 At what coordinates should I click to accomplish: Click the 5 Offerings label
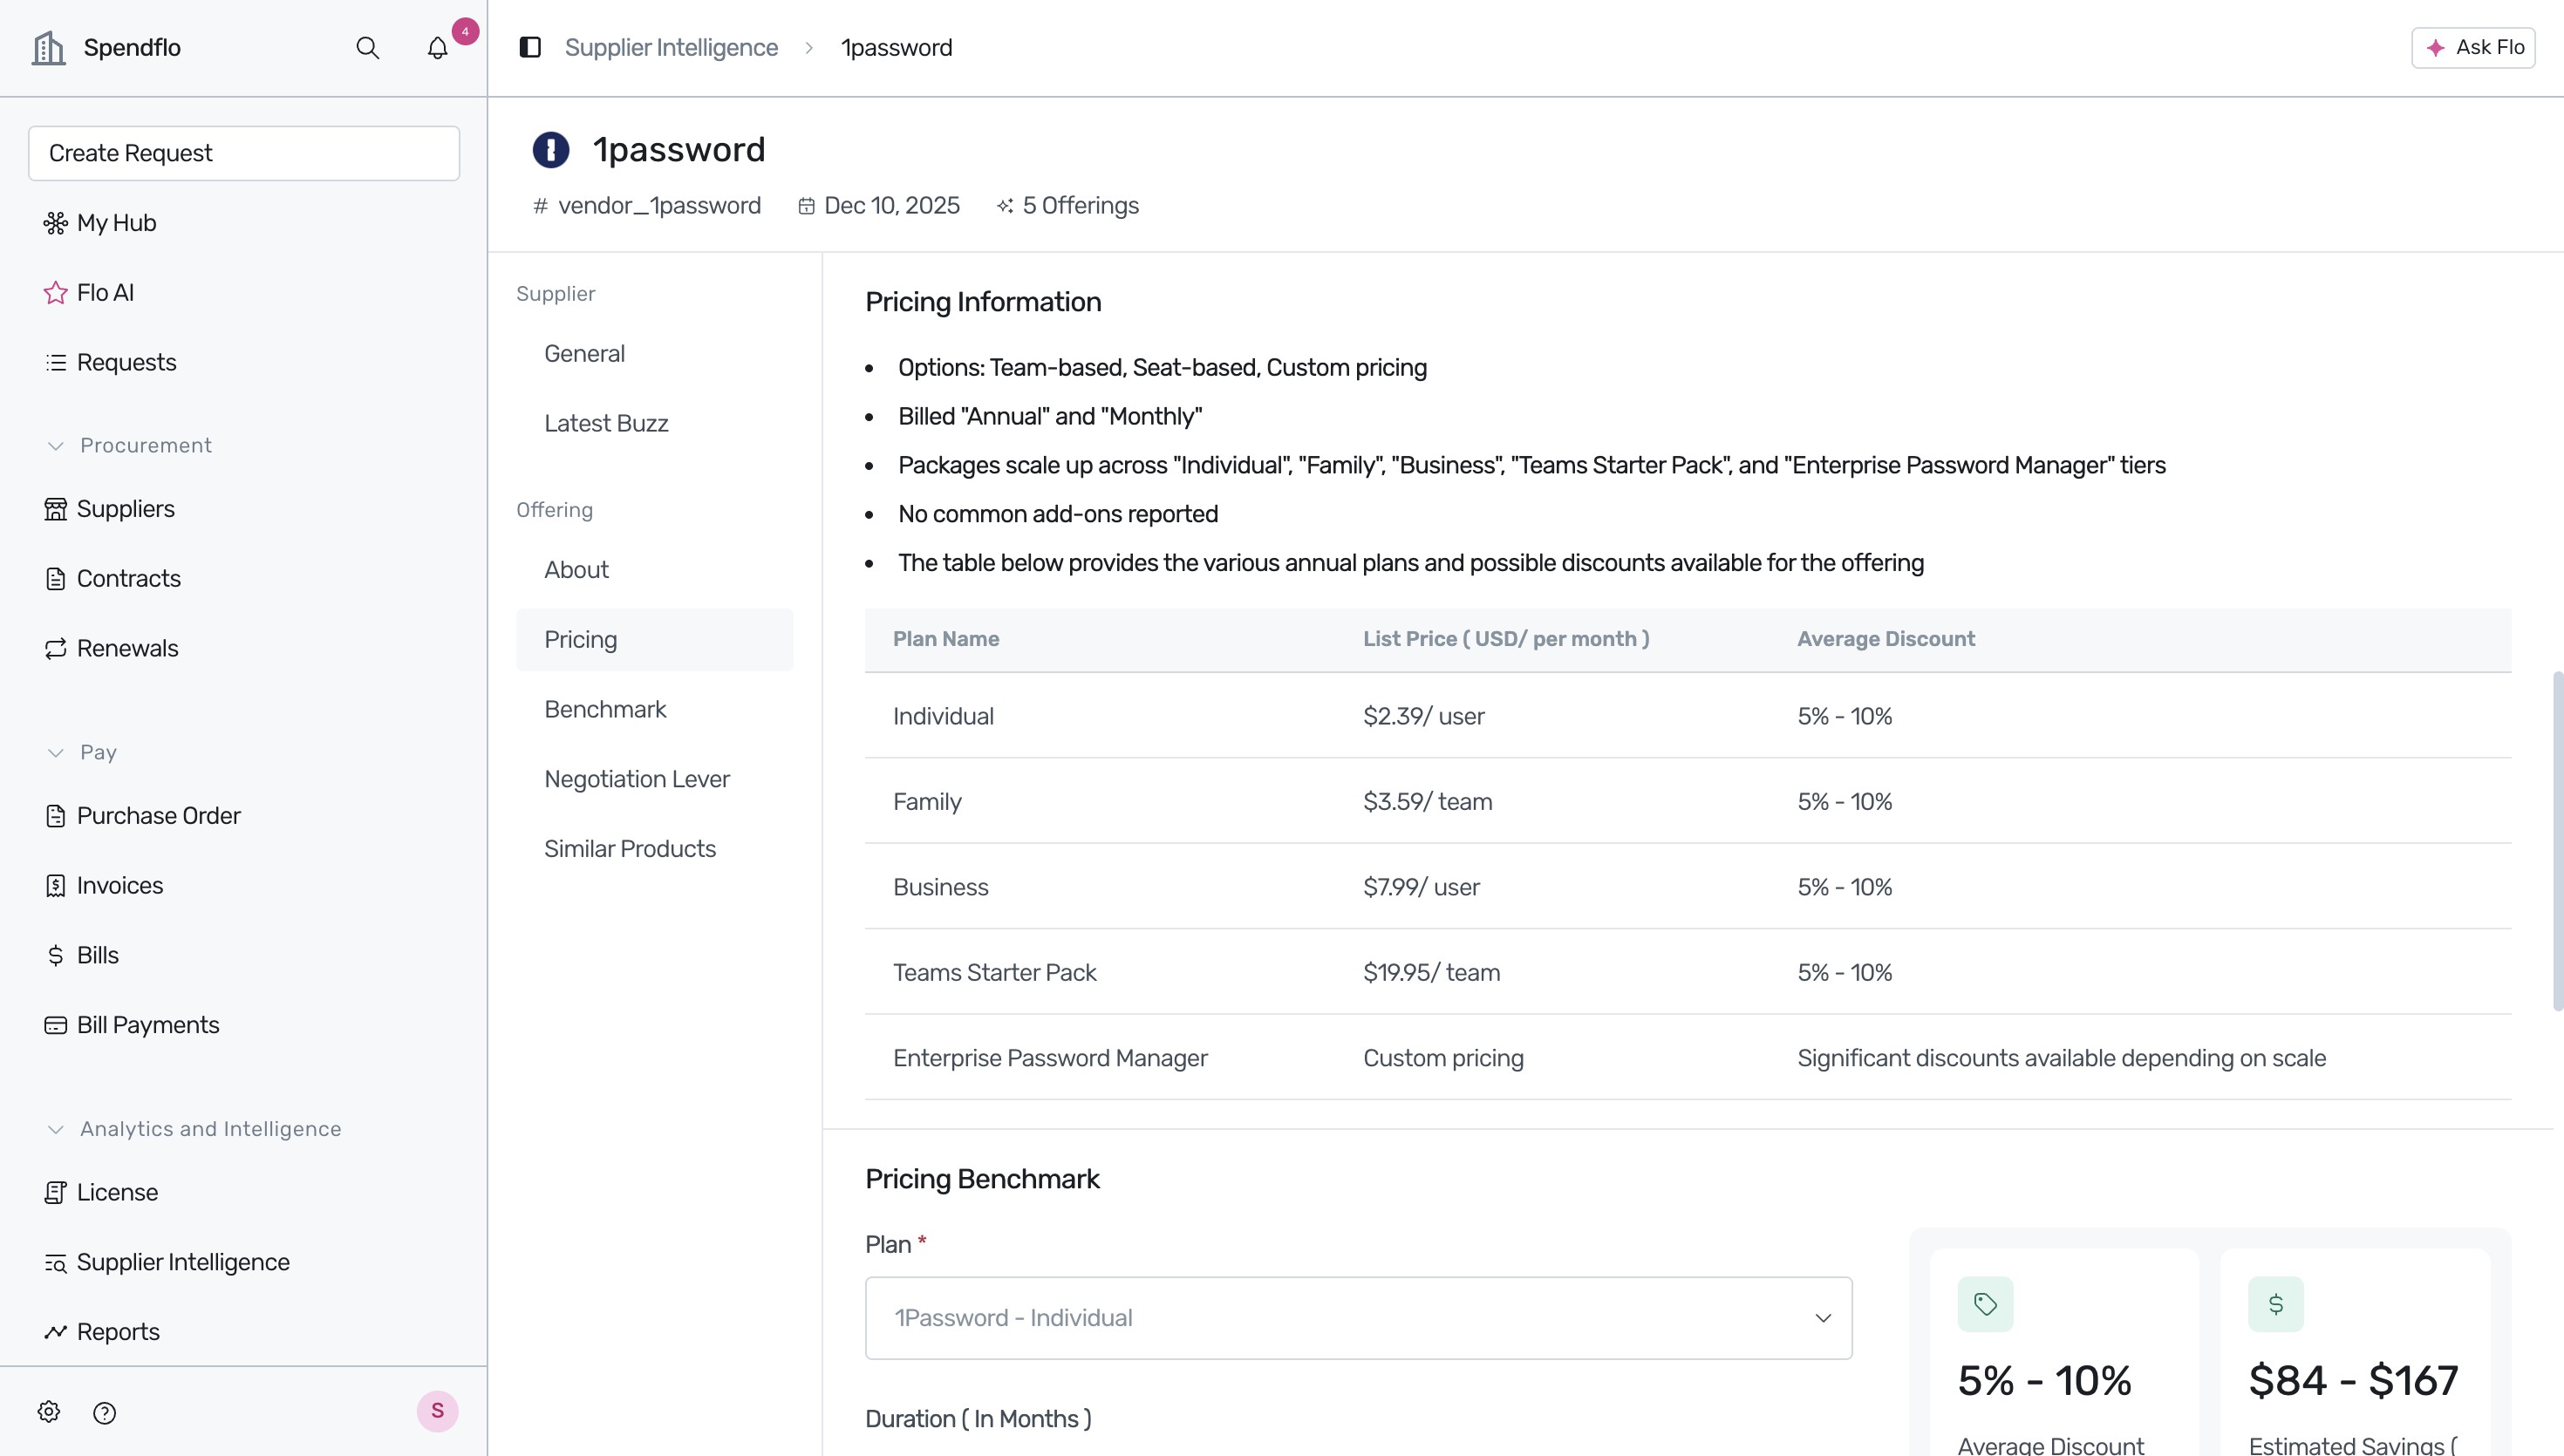(1080, 205)
